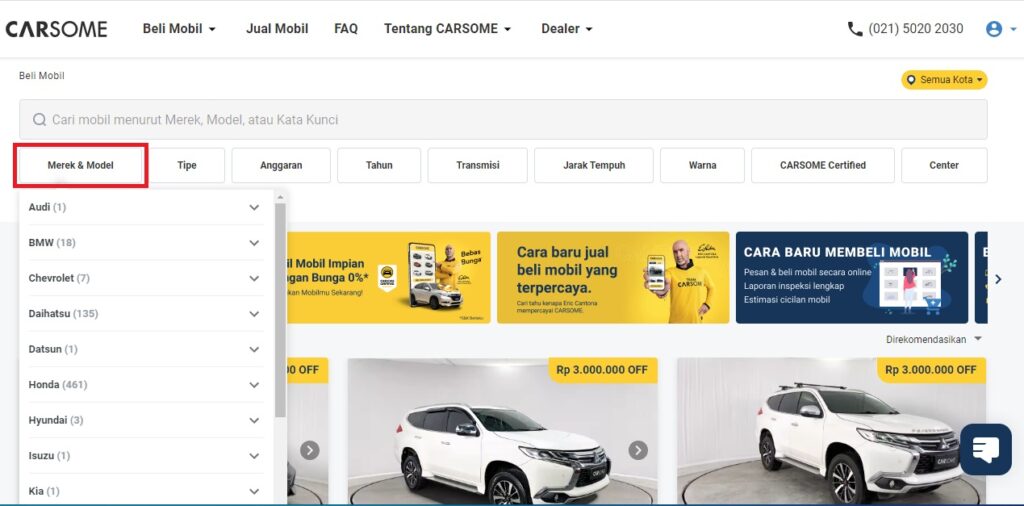Select the Chevrolet (7) brand text

[59, 278]
